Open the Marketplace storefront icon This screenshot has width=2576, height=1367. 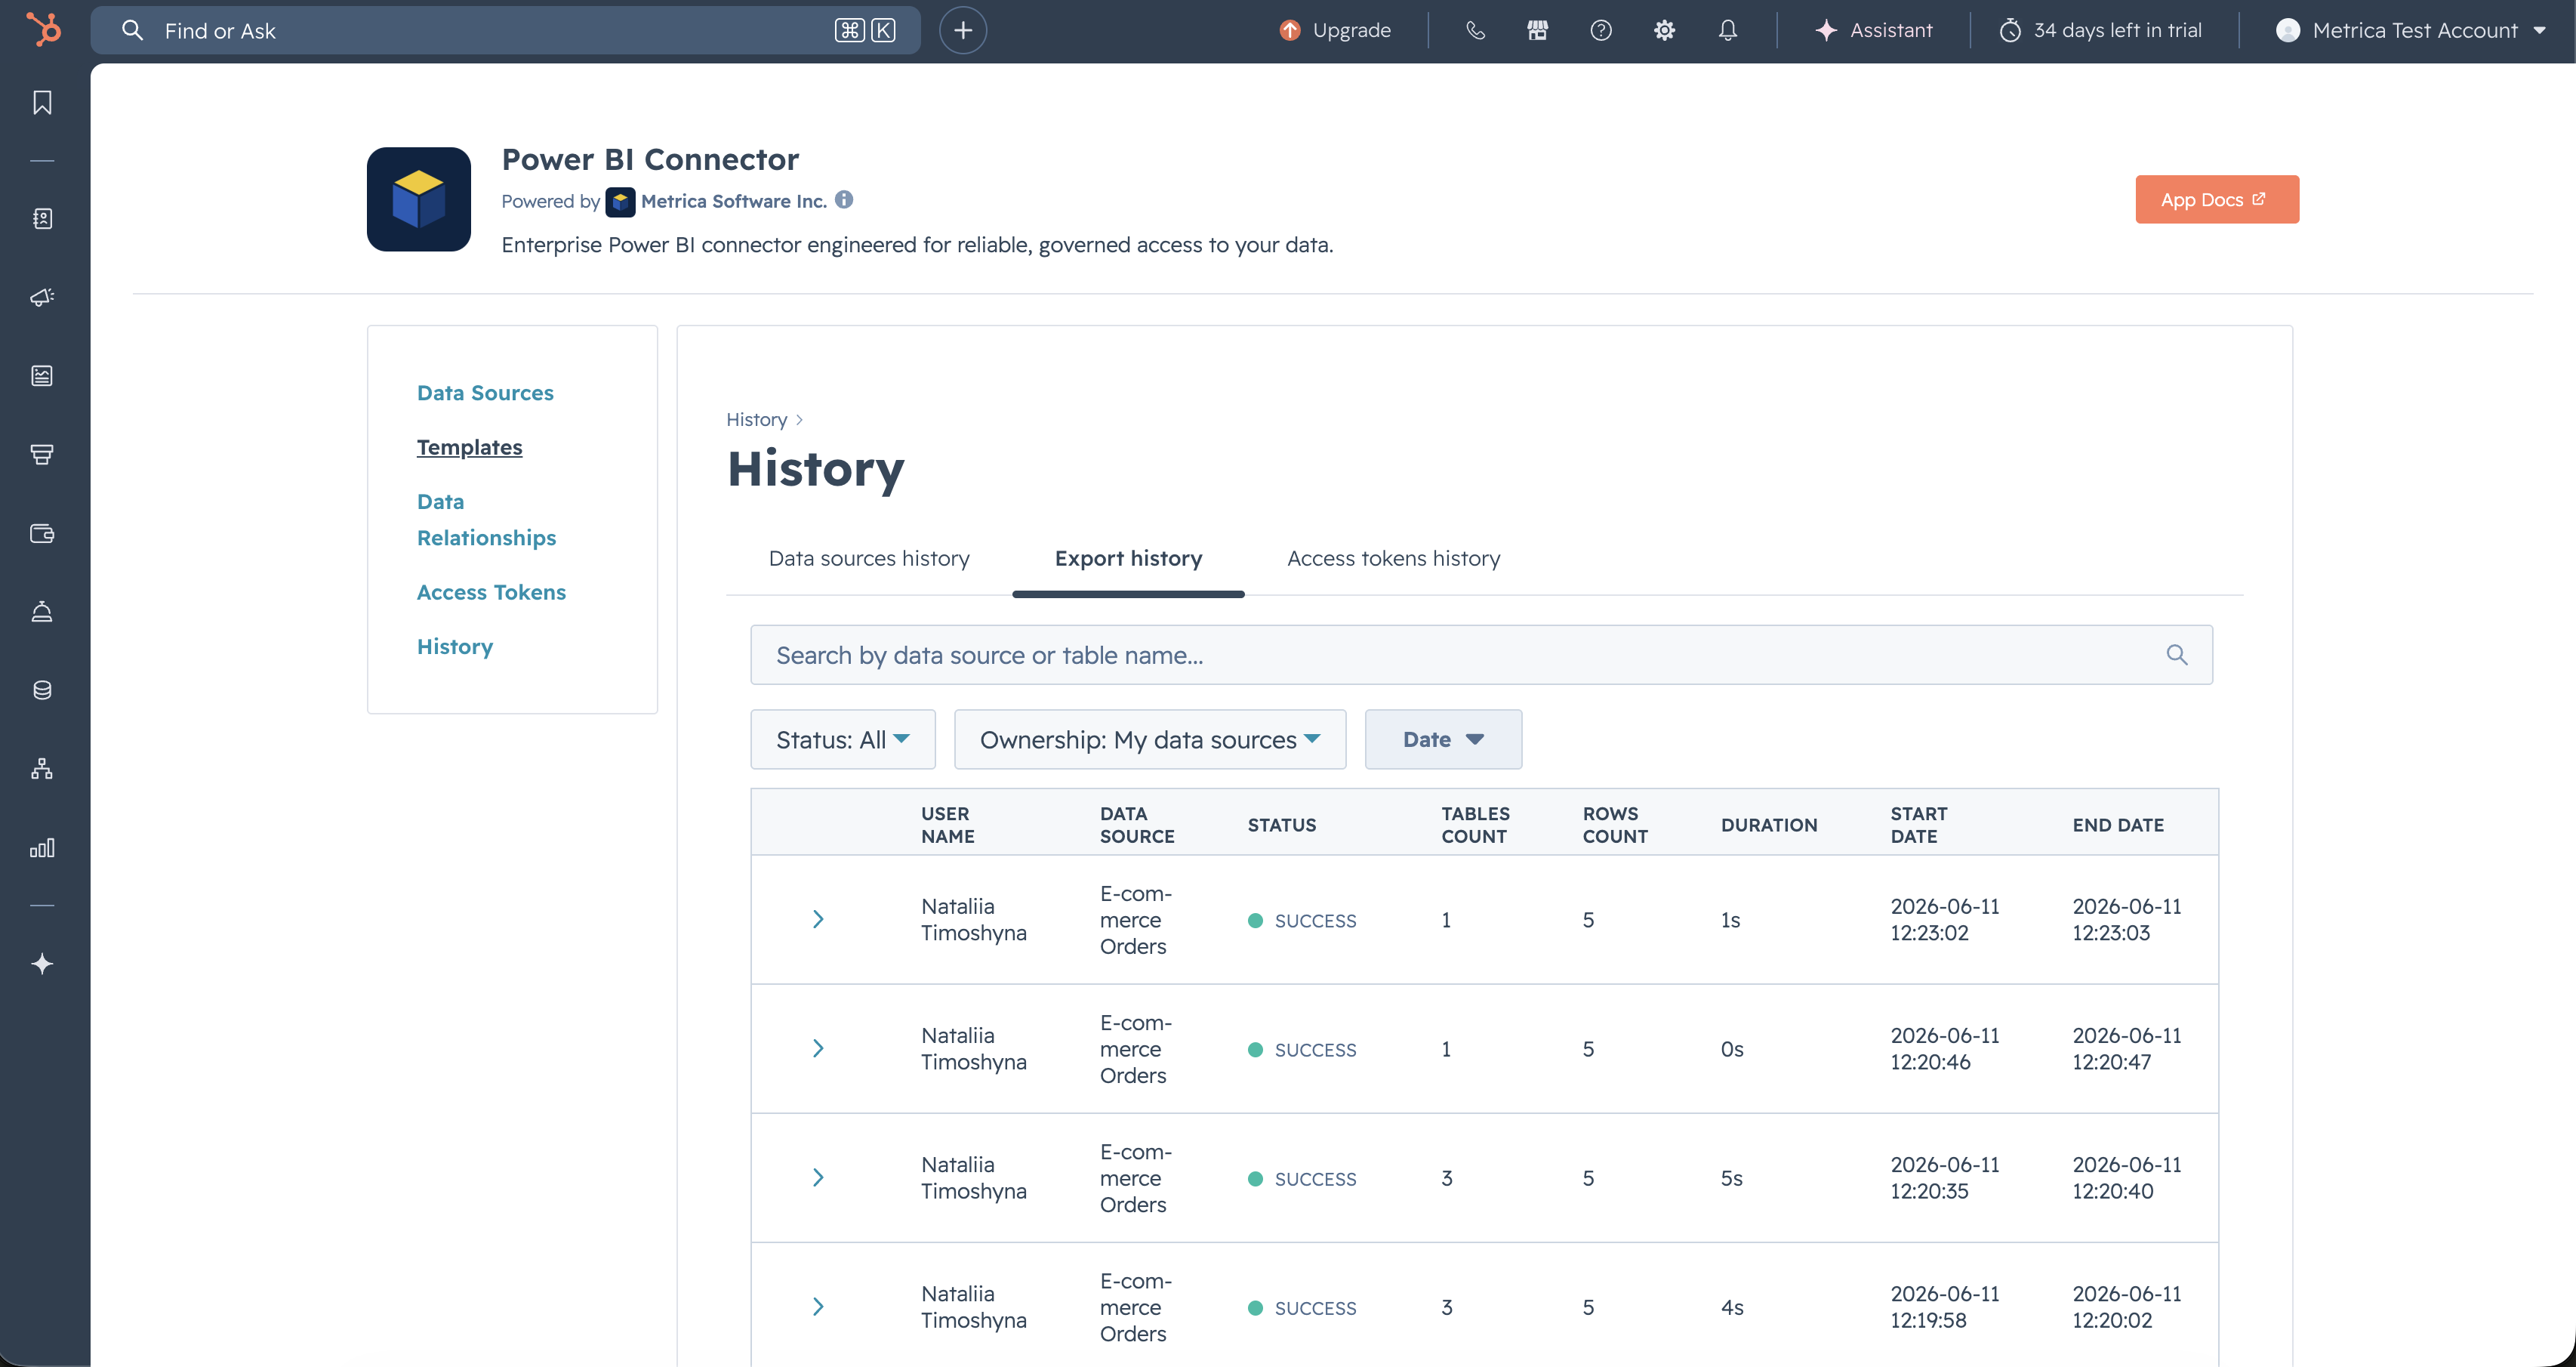click(1538, 30)
